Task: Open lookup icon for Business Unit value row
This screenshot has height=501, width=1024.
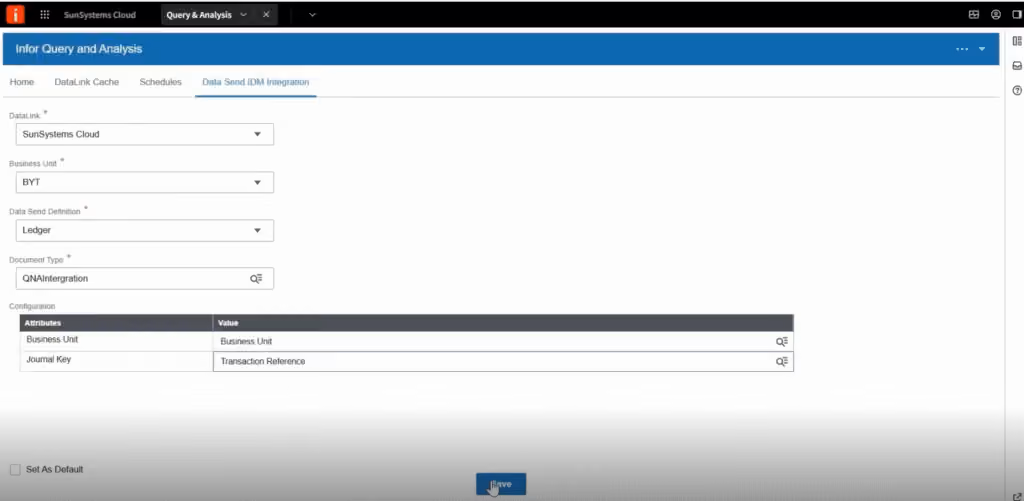Action: [782, 342]
